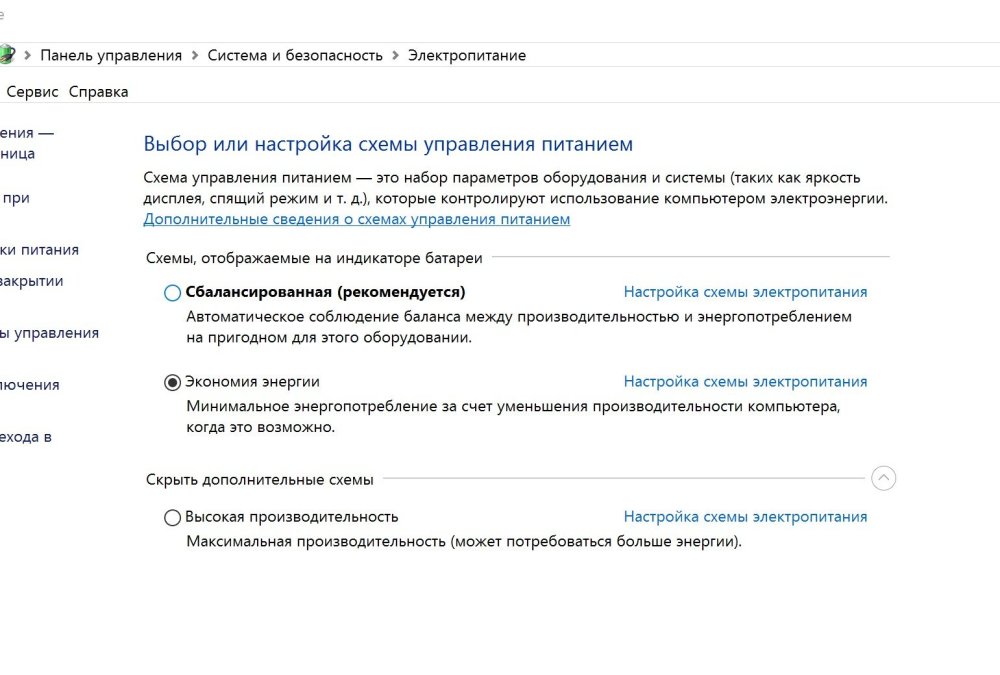Open settings for the high performance plan
This screenshot has height=675, width=1000.
747,516
